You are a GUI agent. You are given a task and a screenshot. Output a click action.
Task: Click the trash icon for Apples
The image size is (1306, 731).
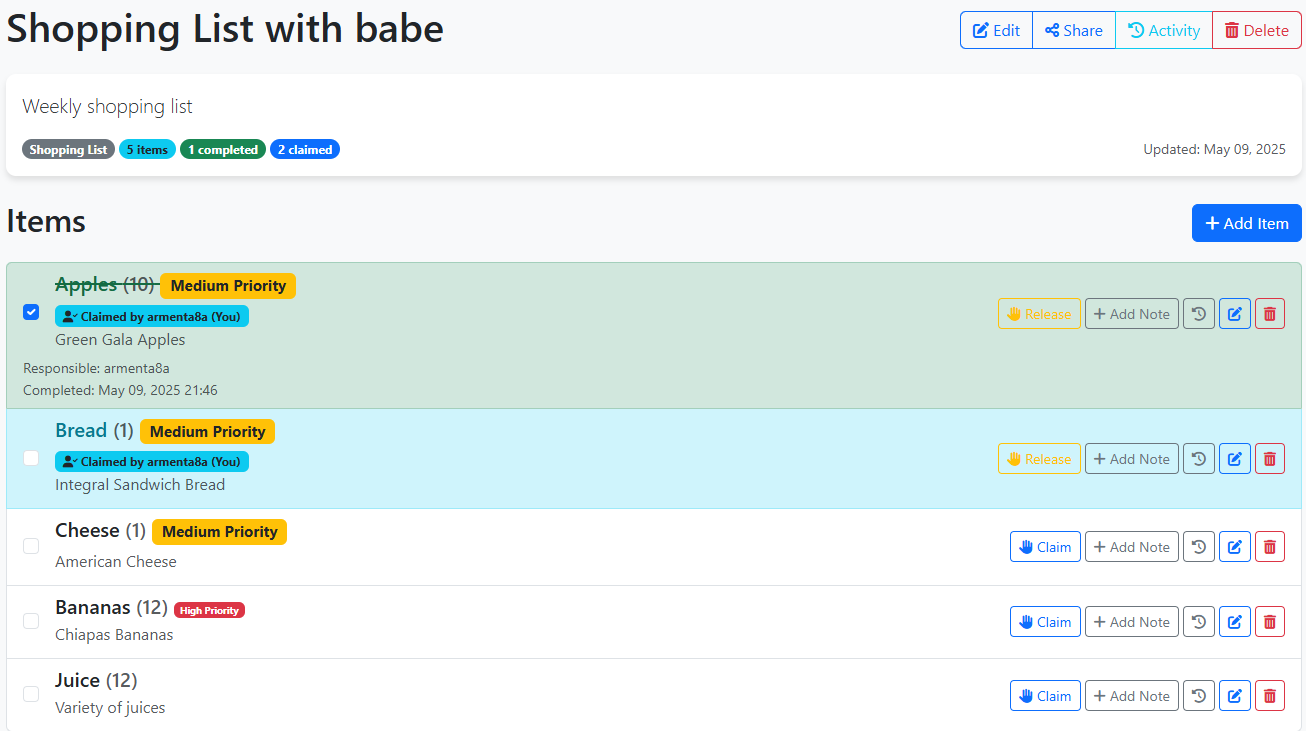pos(1270,314)
